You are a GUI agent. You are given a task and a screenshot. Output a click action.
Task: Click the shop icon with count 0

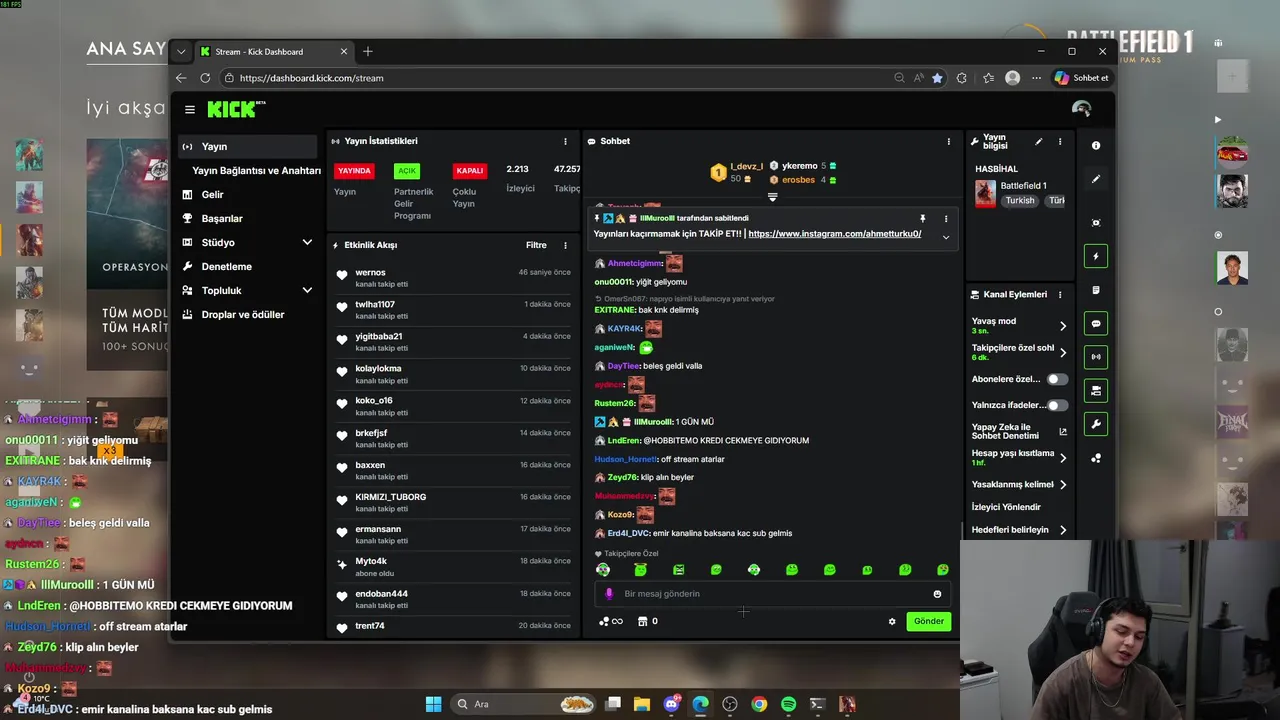[647, 621]
